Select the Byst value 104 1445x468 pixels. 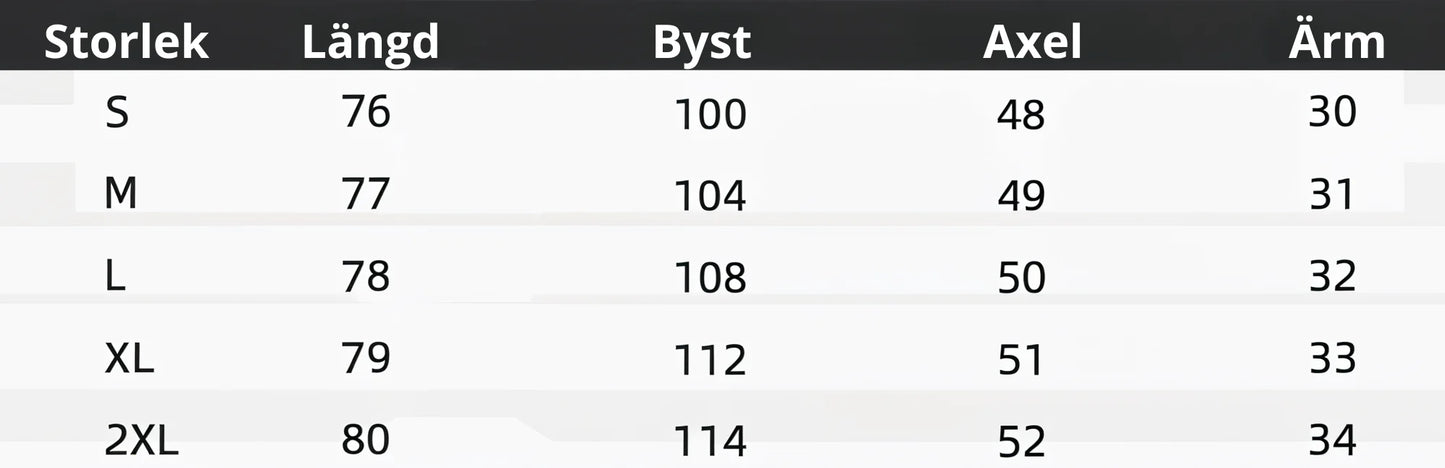click(710, 196)
